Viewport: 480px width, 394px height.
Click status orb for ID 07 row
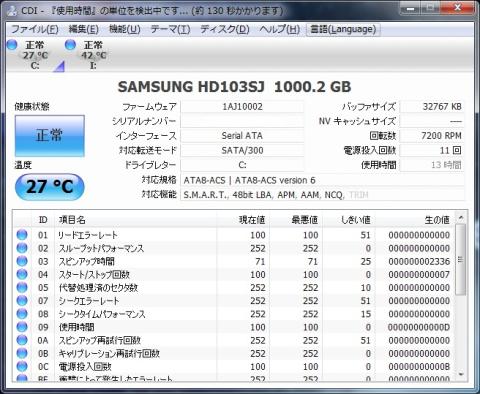pyautogui.click(x=22, y=301)
